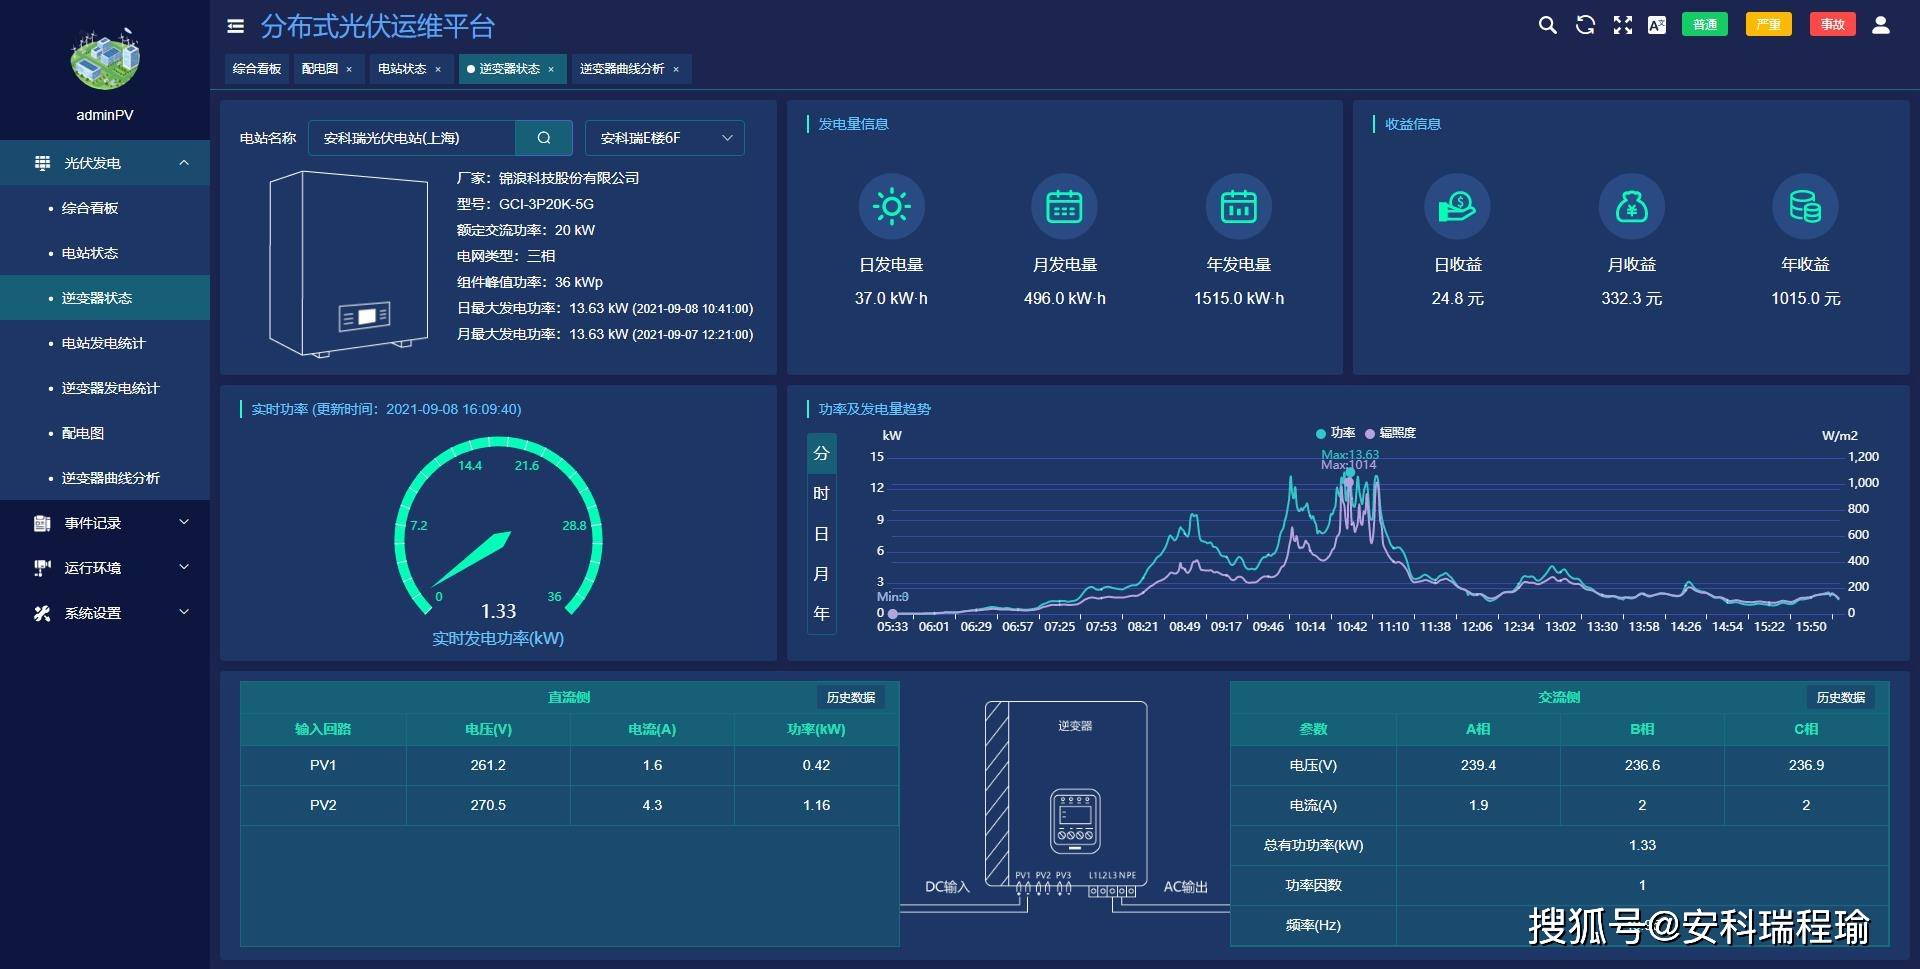
Task: Open 历史数据 for the 直流侧 table
Action: [851, 697]
